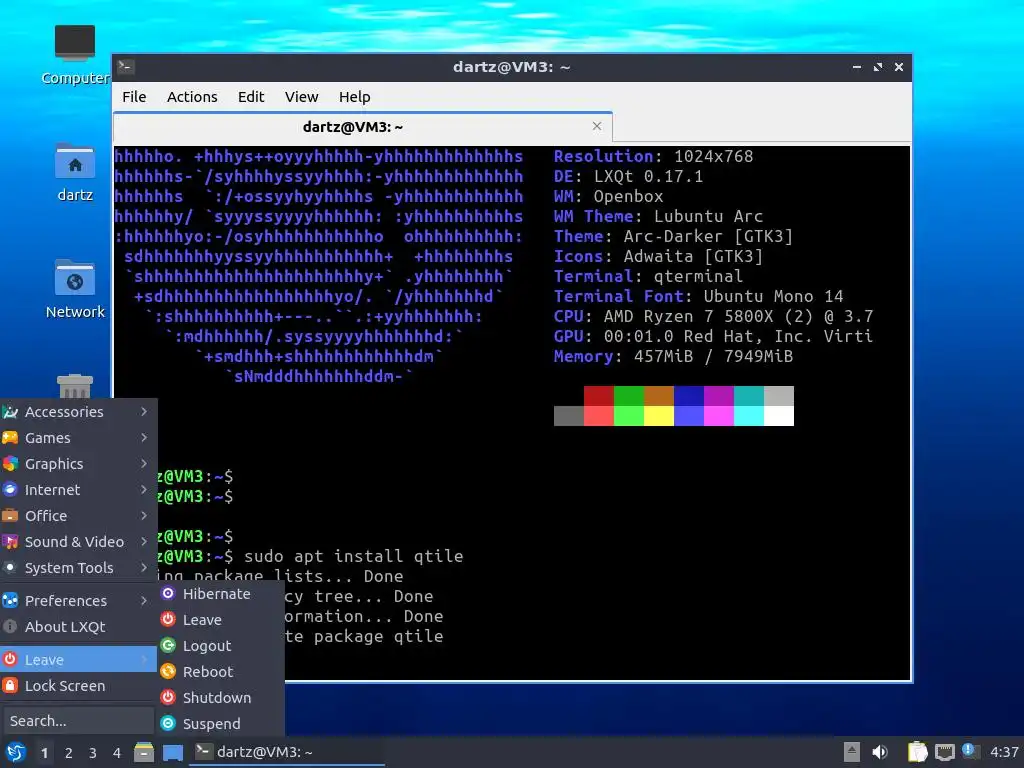Click the 'Terminal: qterminal' line

(x=648, y=276)
